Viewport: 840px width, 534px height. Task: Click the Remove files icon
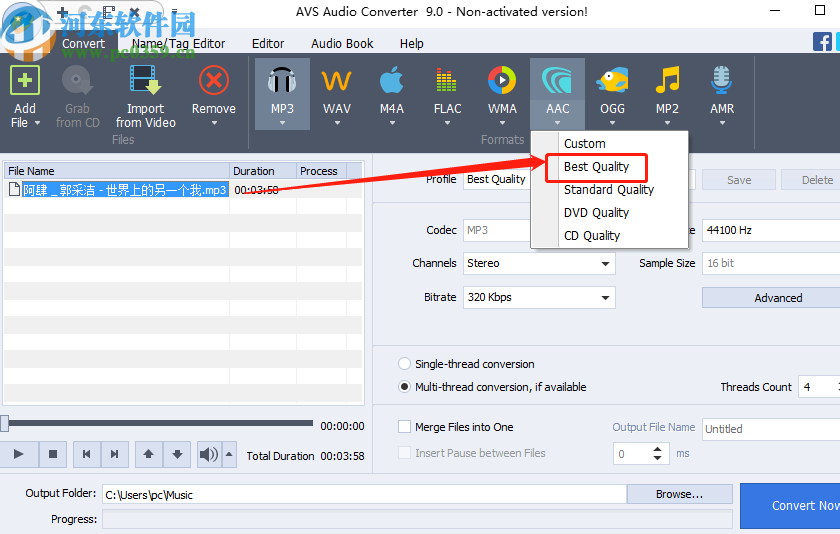click(x=214, y=81)
